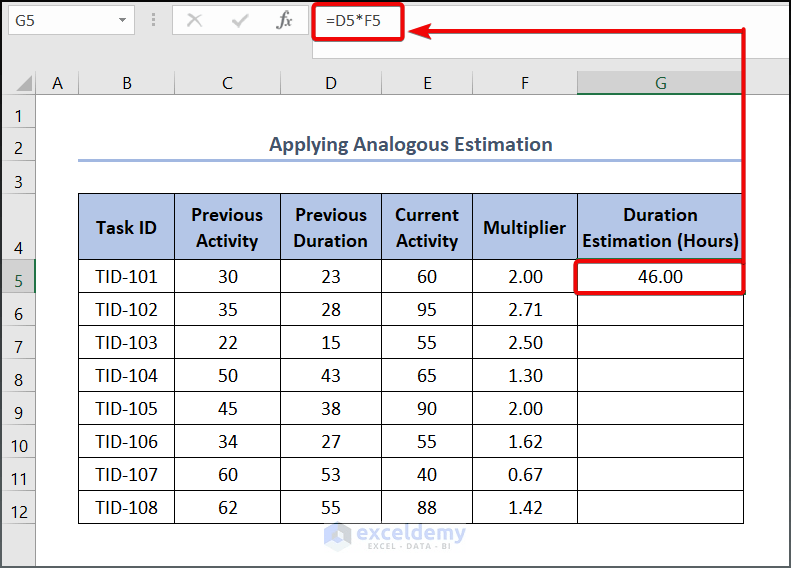This screenshot has width=791, height=568.
Task: Click multiplier 2.50 in TID-103 row
Action: (x=525, y=343)
